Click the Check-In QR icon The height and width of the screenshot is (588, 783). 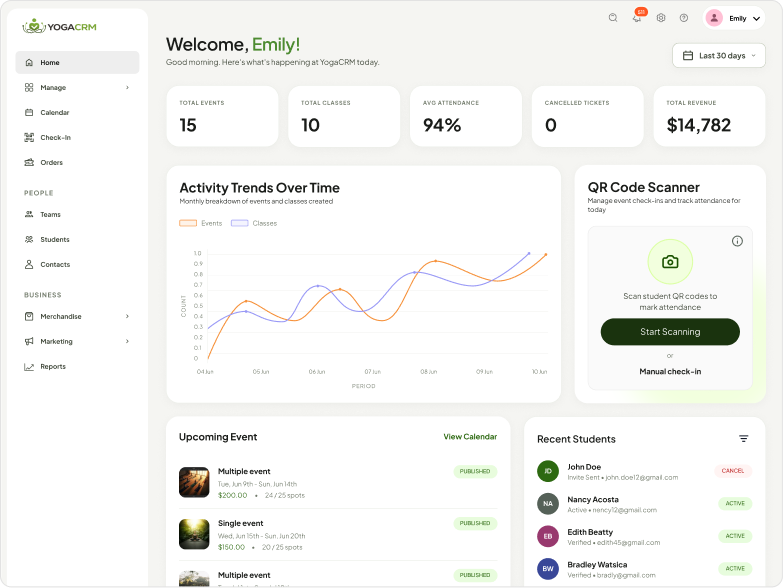(29, 137)
